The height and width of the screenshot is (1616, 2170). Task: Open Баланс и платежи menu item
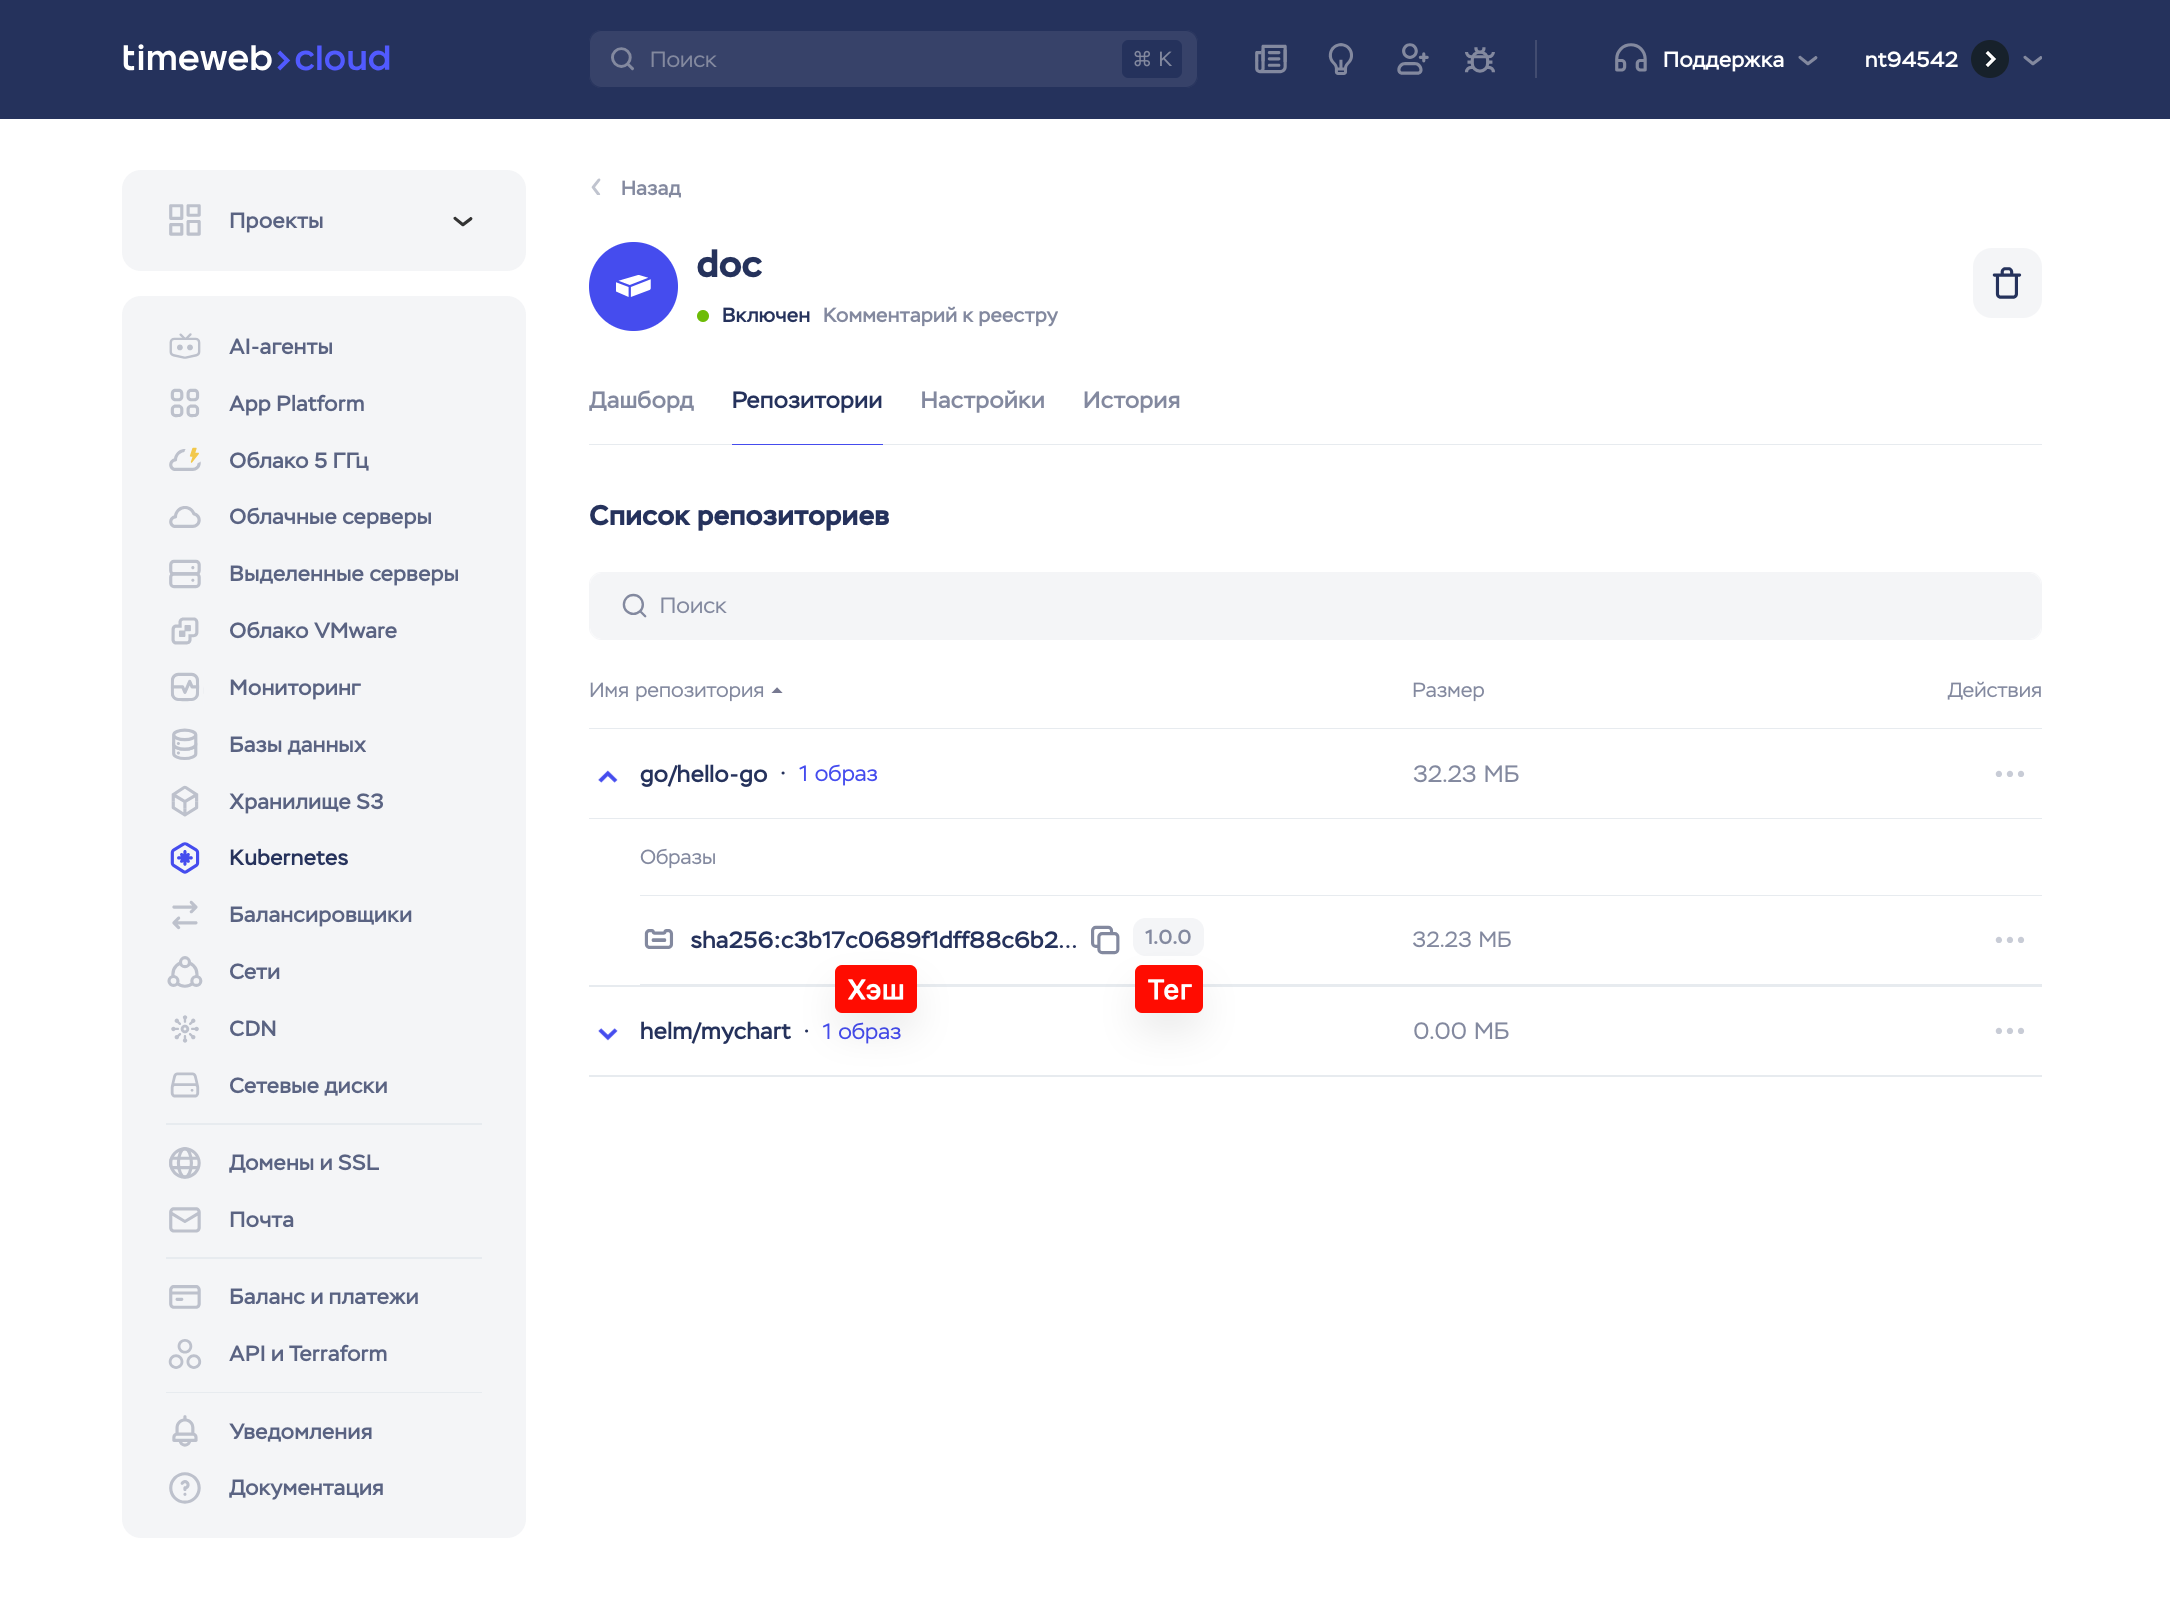point(324,1297)
